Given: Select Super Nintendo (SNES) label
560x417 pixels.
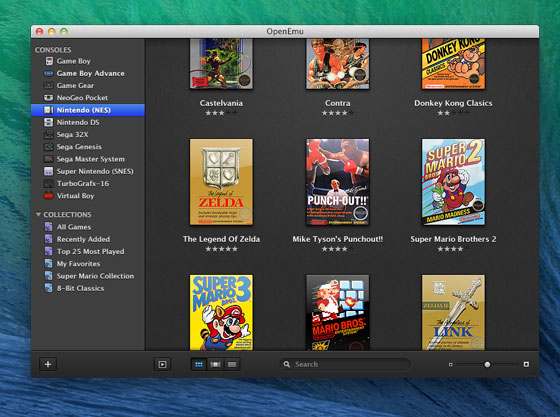Looking at the screenshot, I should [95, 171].
